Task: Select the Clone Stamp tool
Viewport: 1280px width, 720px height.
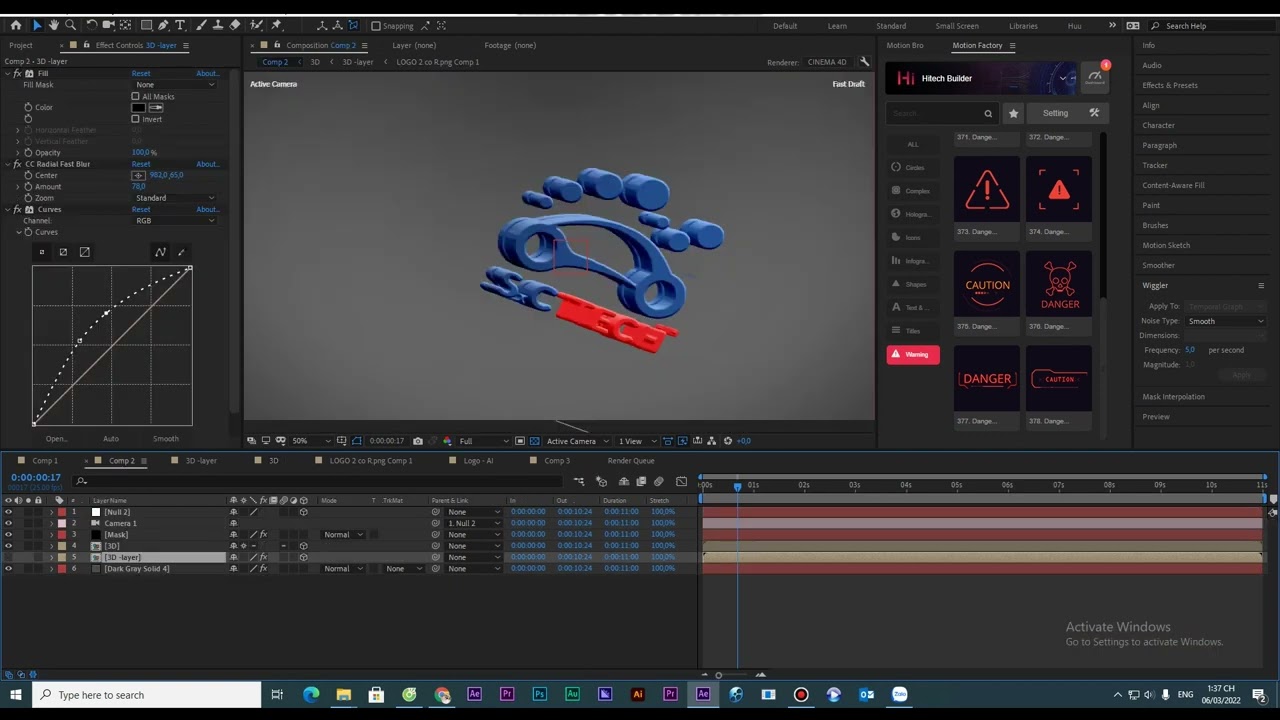Action: [x=217, y=25]
